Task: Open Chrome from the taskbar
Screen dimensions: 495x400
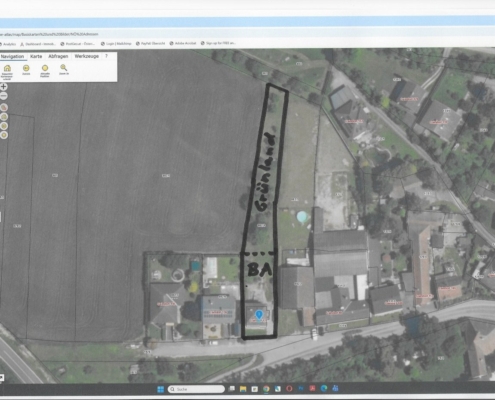Action: tap(266, 389)
